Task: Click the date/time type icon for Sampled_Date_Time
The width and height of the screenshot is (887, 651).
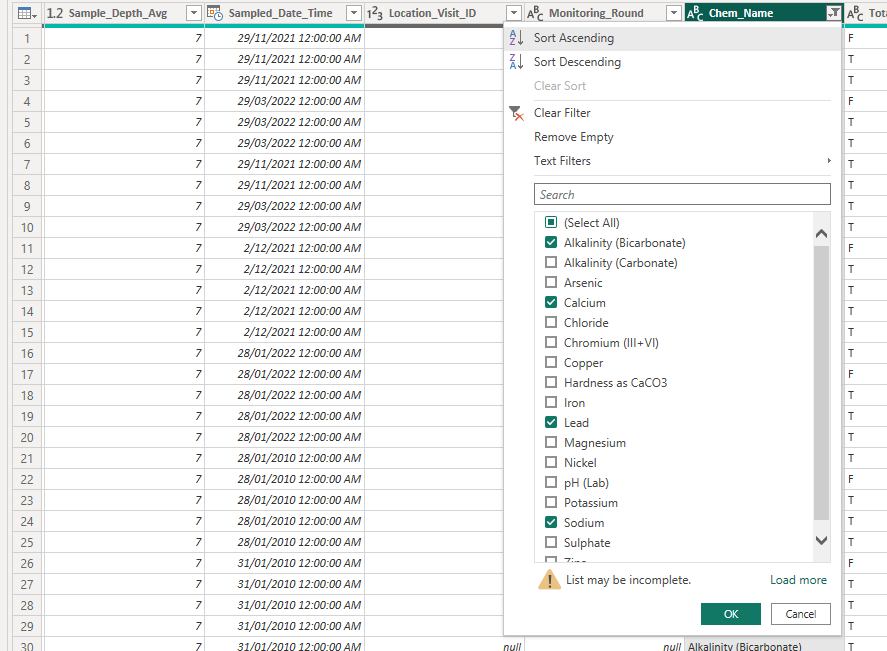Action: (215, 13)
